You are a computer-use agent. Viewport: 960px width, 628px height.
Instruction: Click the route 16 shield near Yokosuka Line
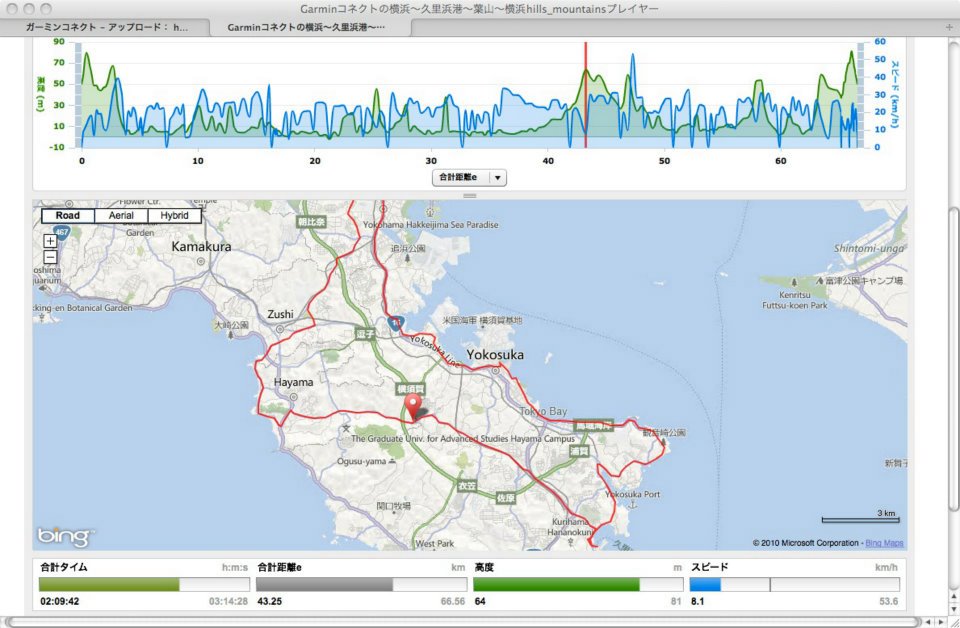click(x=396, y=323)
